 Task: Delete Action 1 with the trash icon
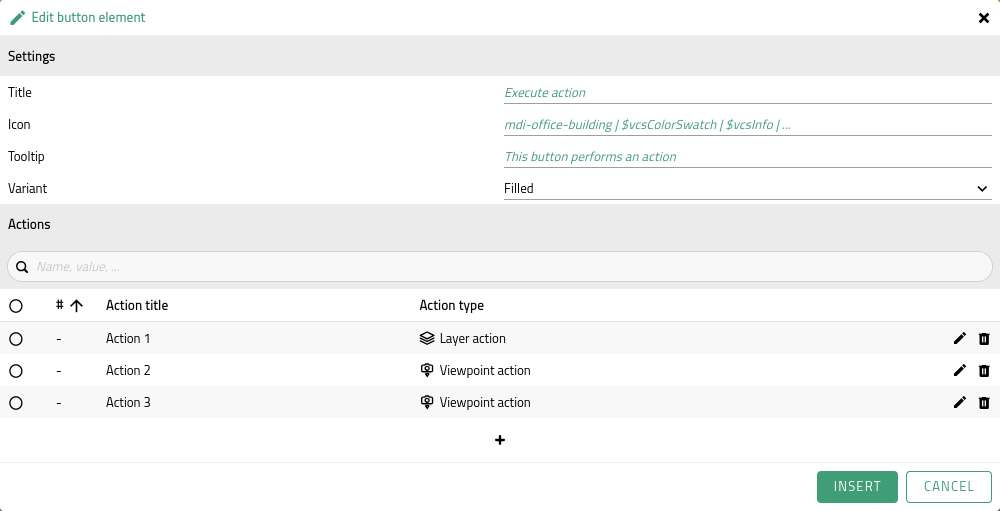pyautogui.click(x=984, y=338)
